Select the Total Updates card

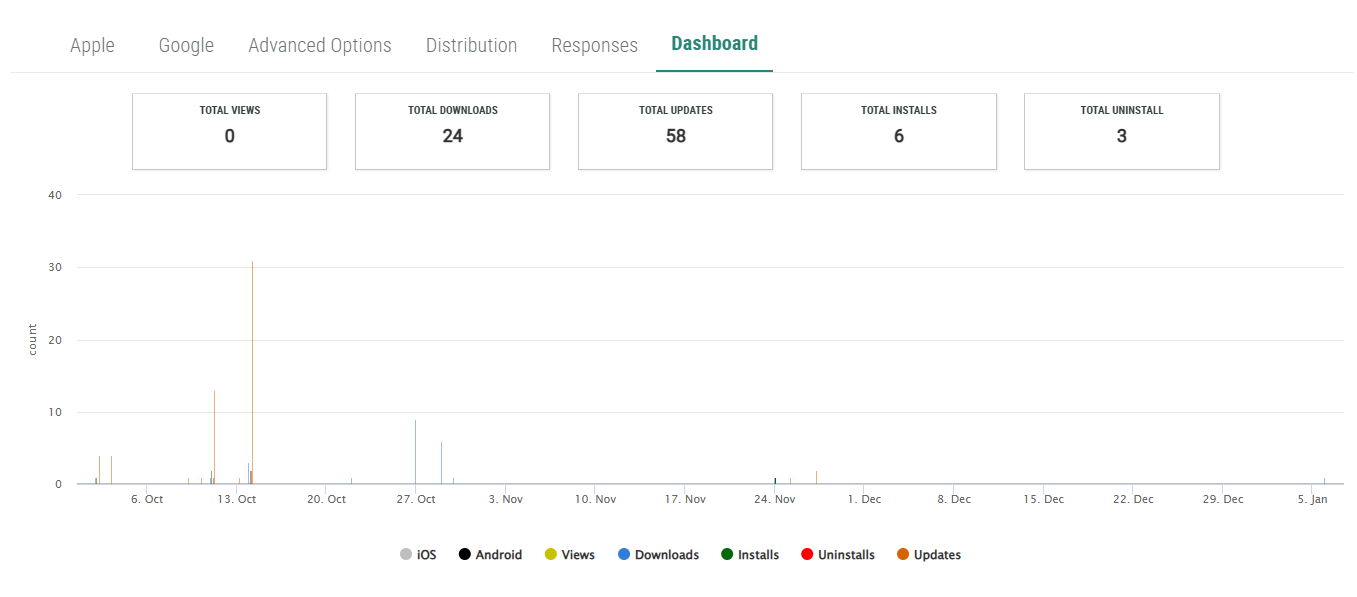pos(675,131)
